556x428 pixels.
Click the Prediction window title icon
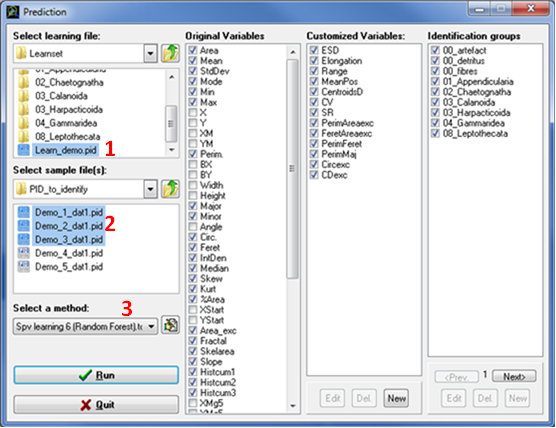pyautogui.click(x=13, y=12)
